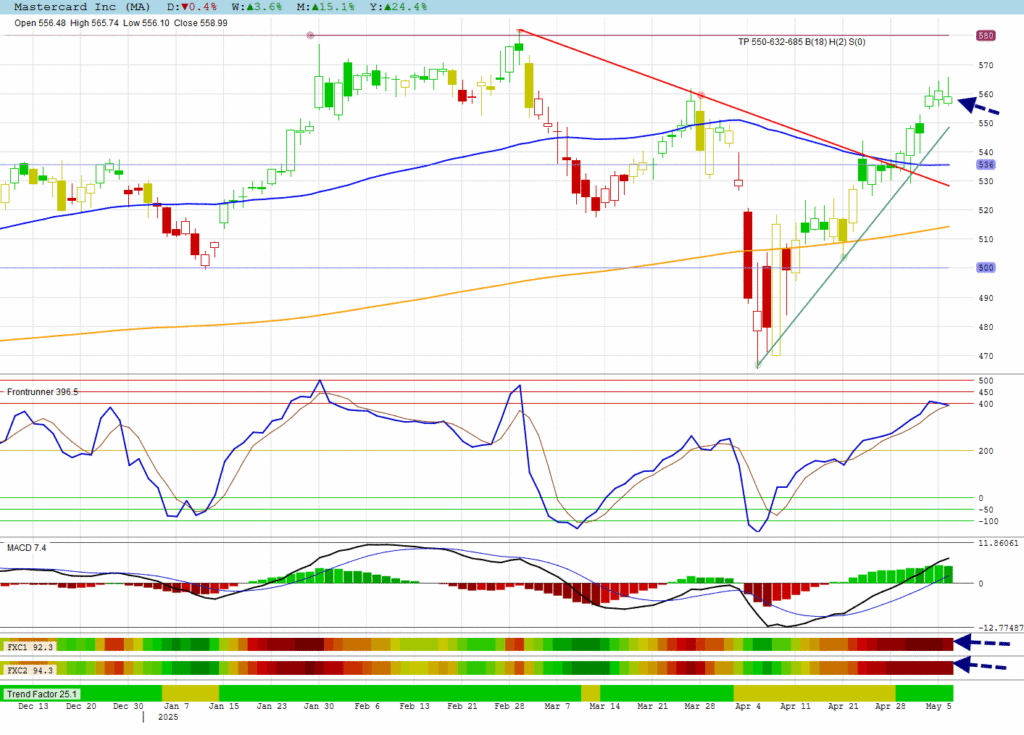Click the Mastercard Inc (MA) chart title
Image resolution: width=1024 pixels, height=735 pixels.
(x=82, y=7)
